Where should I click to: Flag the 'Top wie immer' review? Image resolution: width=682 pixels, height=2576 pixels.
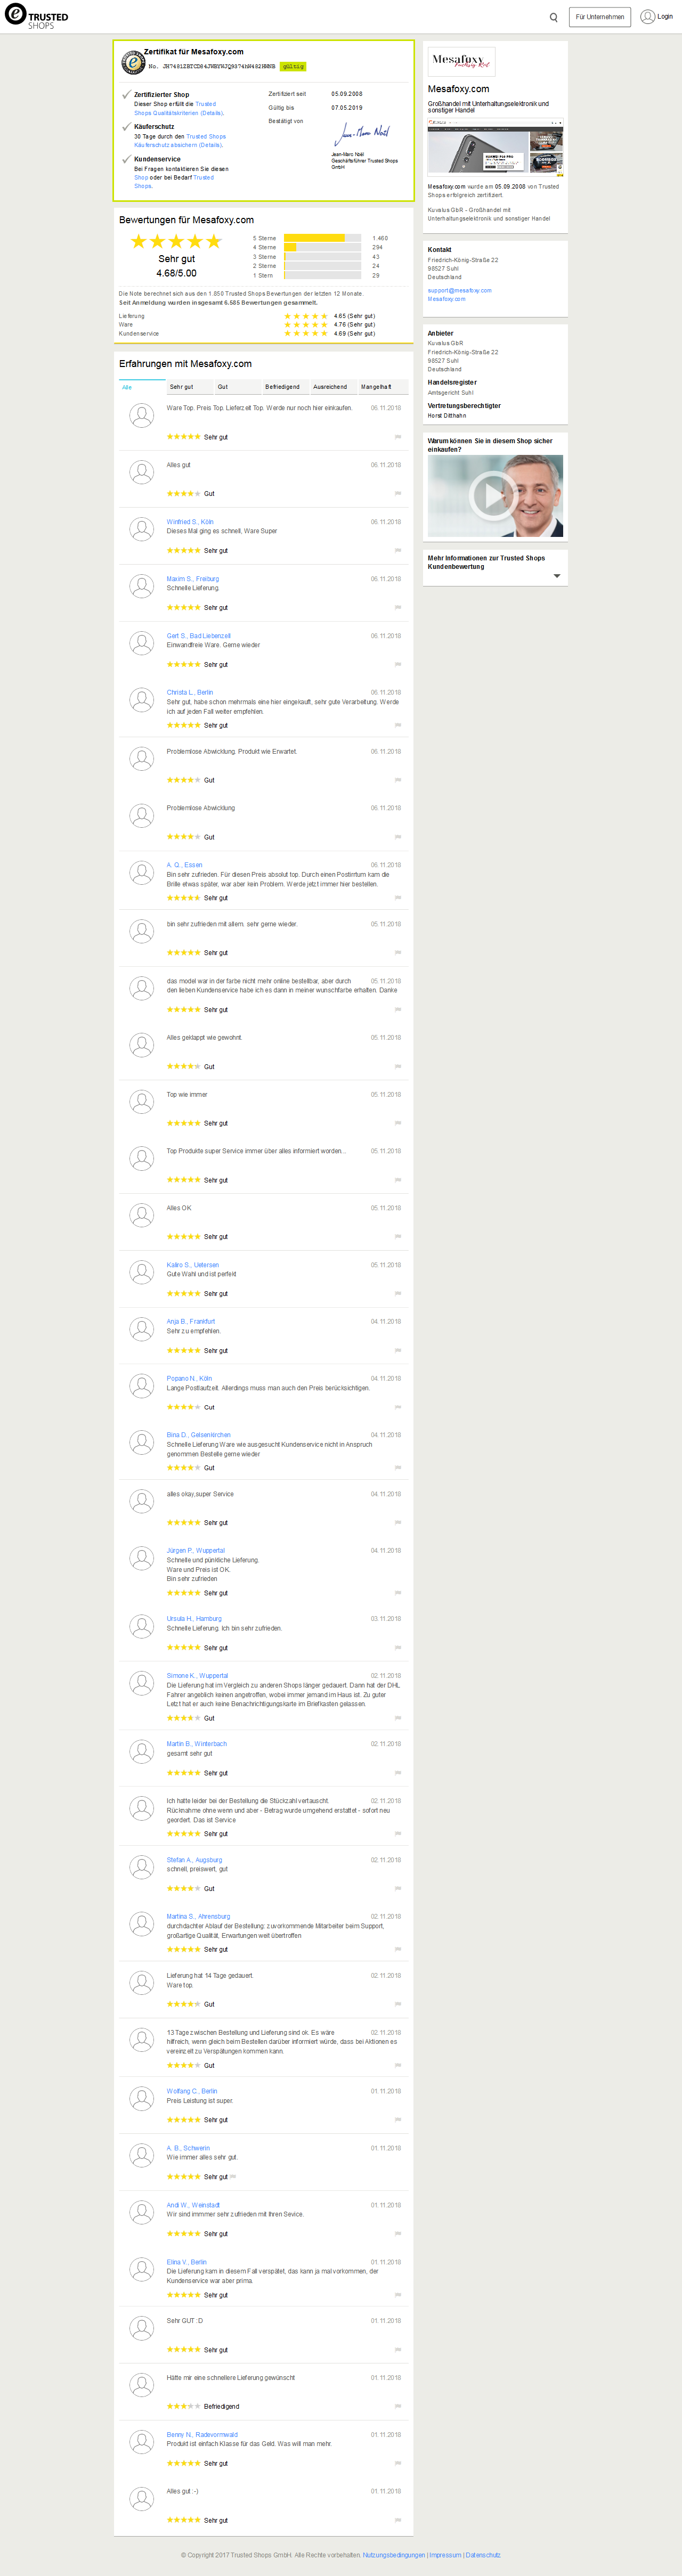398,1124
